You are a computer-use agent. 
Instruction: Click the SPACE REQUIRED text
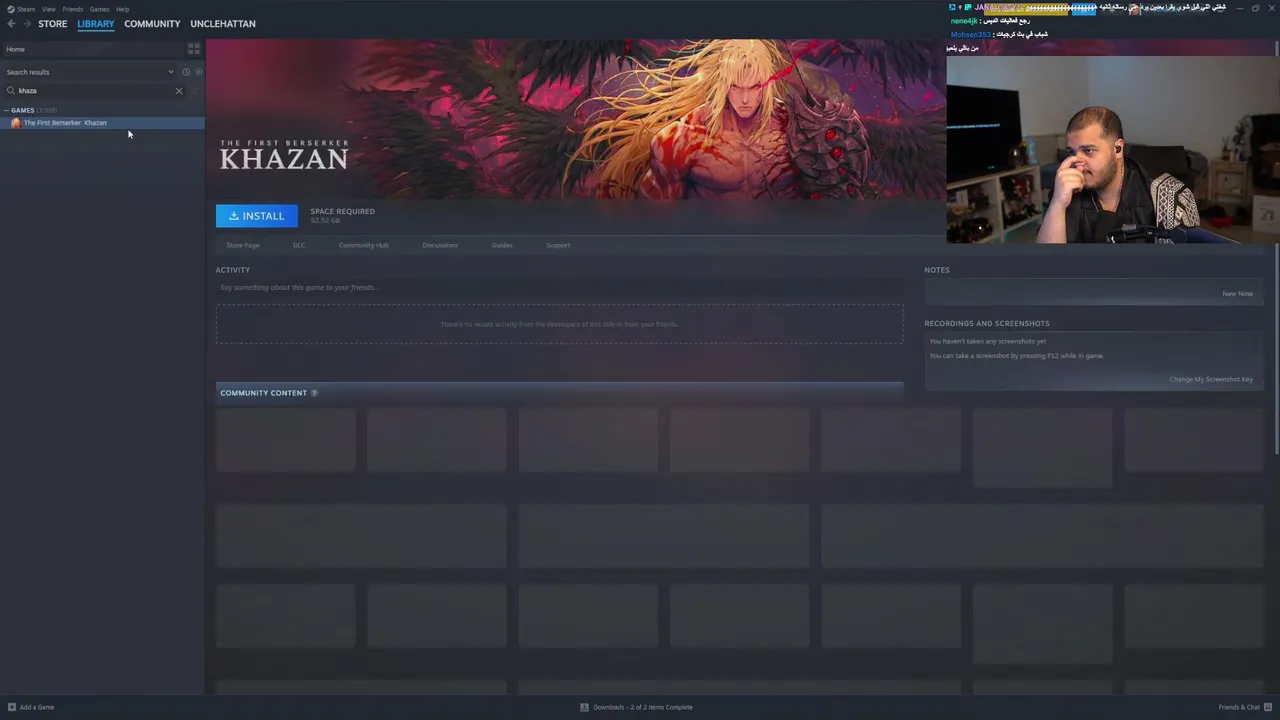[342, 211]
